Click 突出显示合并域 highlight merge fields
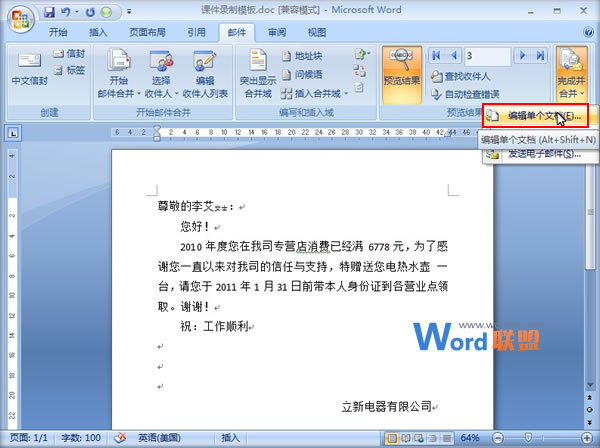 [258, 73]
